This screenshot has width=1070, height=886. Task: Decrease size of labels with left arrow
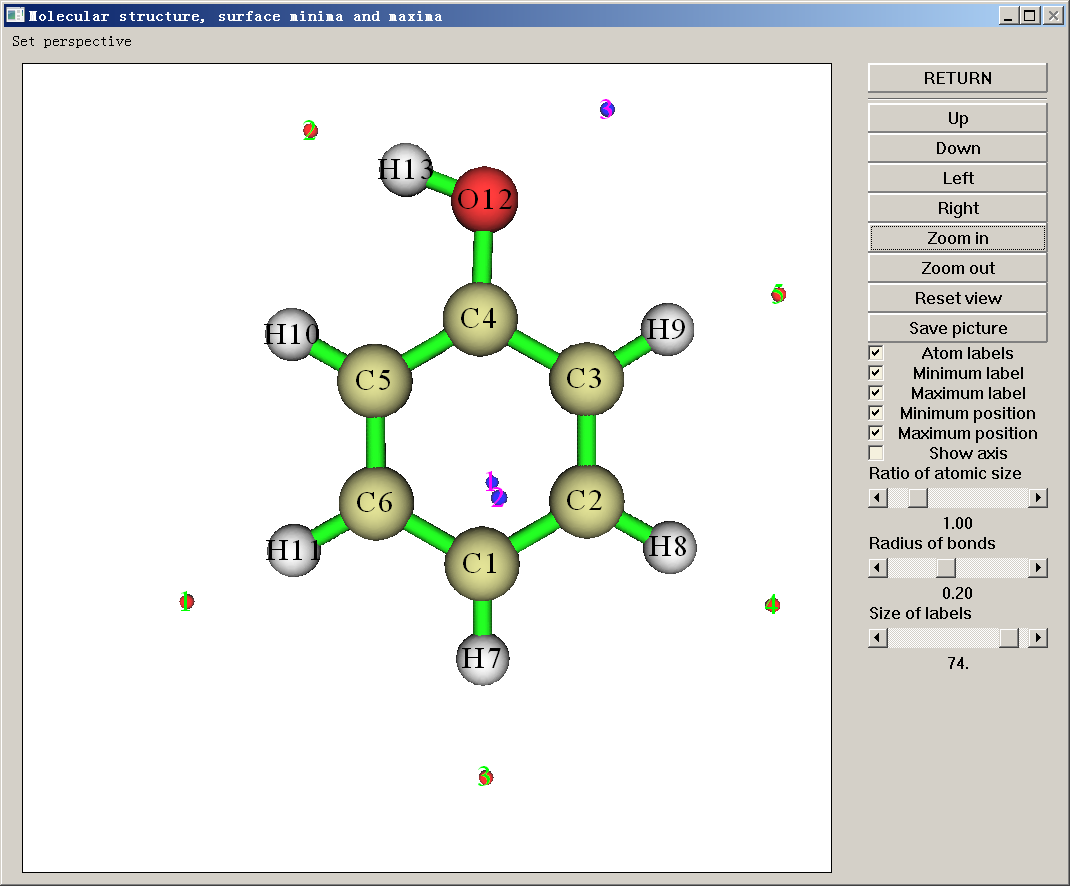[878, 638]
